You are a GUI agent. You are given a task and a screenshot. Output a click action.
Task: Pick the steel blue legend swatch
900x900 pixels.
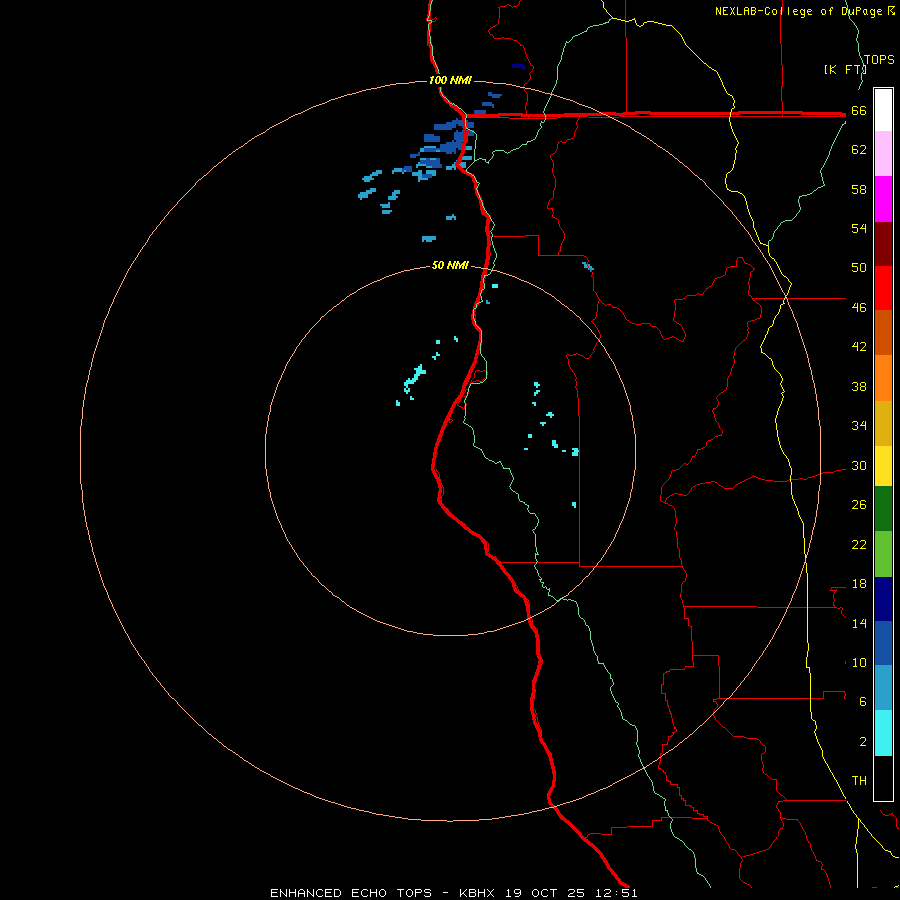pyautogui.click(x=883, y=688)
